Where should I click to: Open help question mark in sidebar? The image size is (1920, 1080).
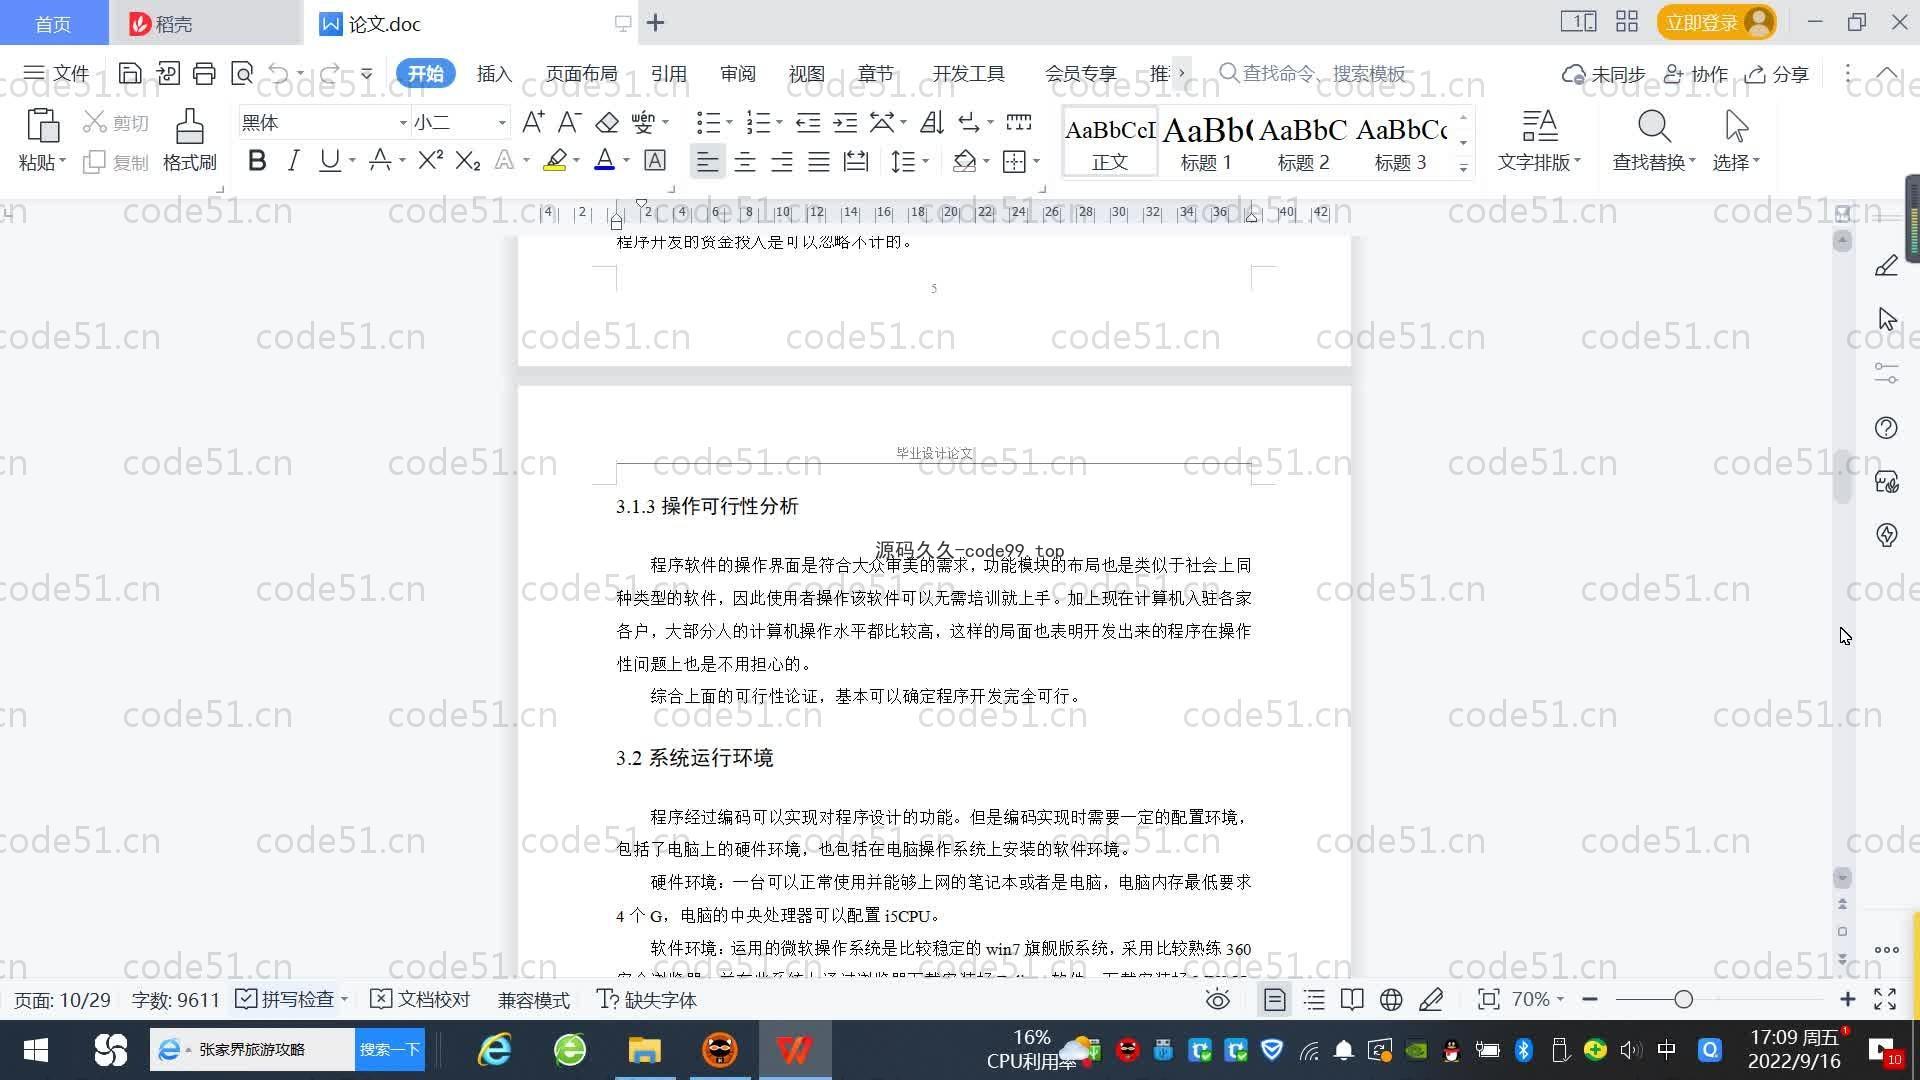[x=1886, y=428]
